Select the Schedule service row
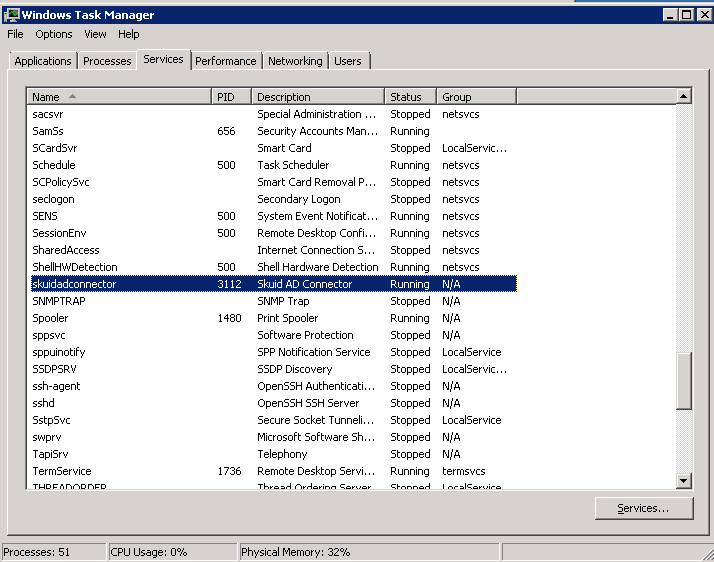This screenshot has height=562, width=714. tap(274, 165)
